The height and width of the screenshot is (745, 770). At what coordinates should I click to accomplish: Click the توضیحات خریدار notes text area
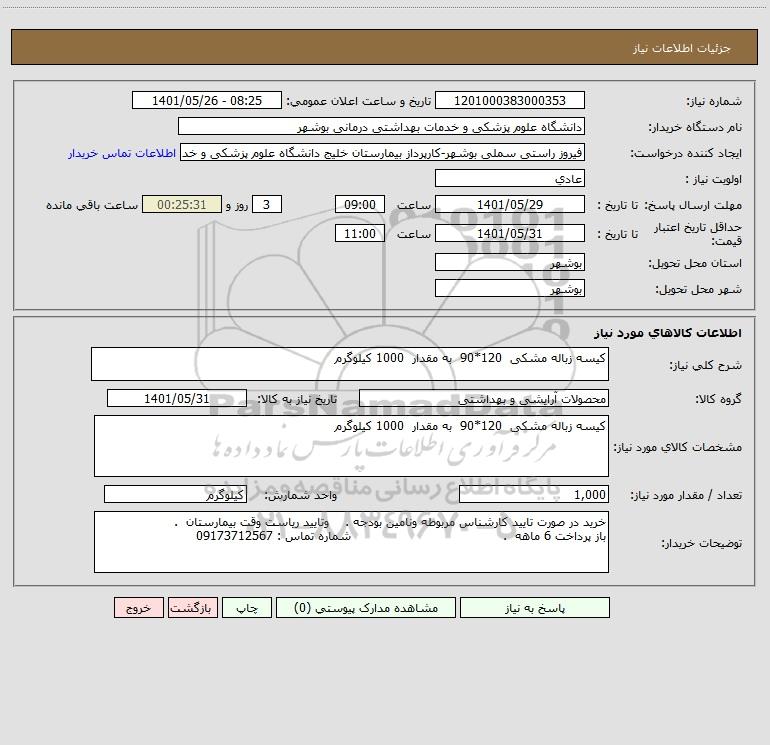click(351, 542)
